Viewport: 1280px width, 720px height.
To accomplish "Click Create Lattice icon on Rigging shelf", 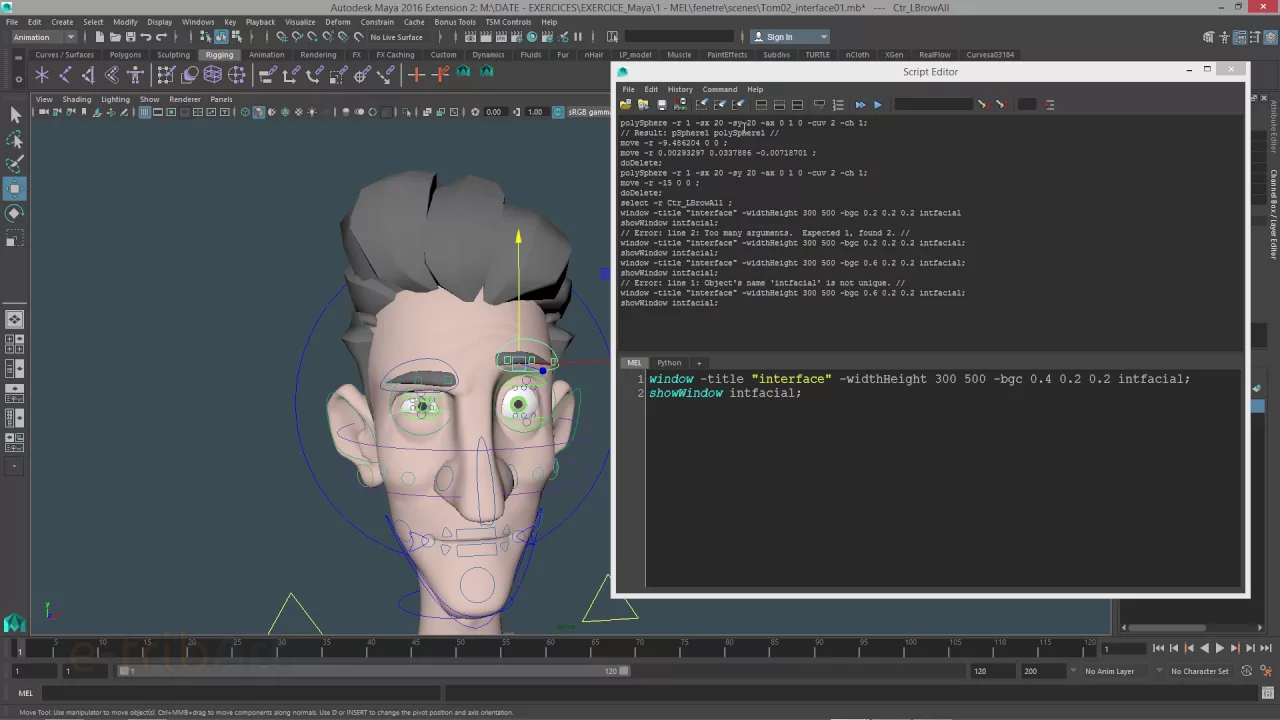I will click(213, 75).
